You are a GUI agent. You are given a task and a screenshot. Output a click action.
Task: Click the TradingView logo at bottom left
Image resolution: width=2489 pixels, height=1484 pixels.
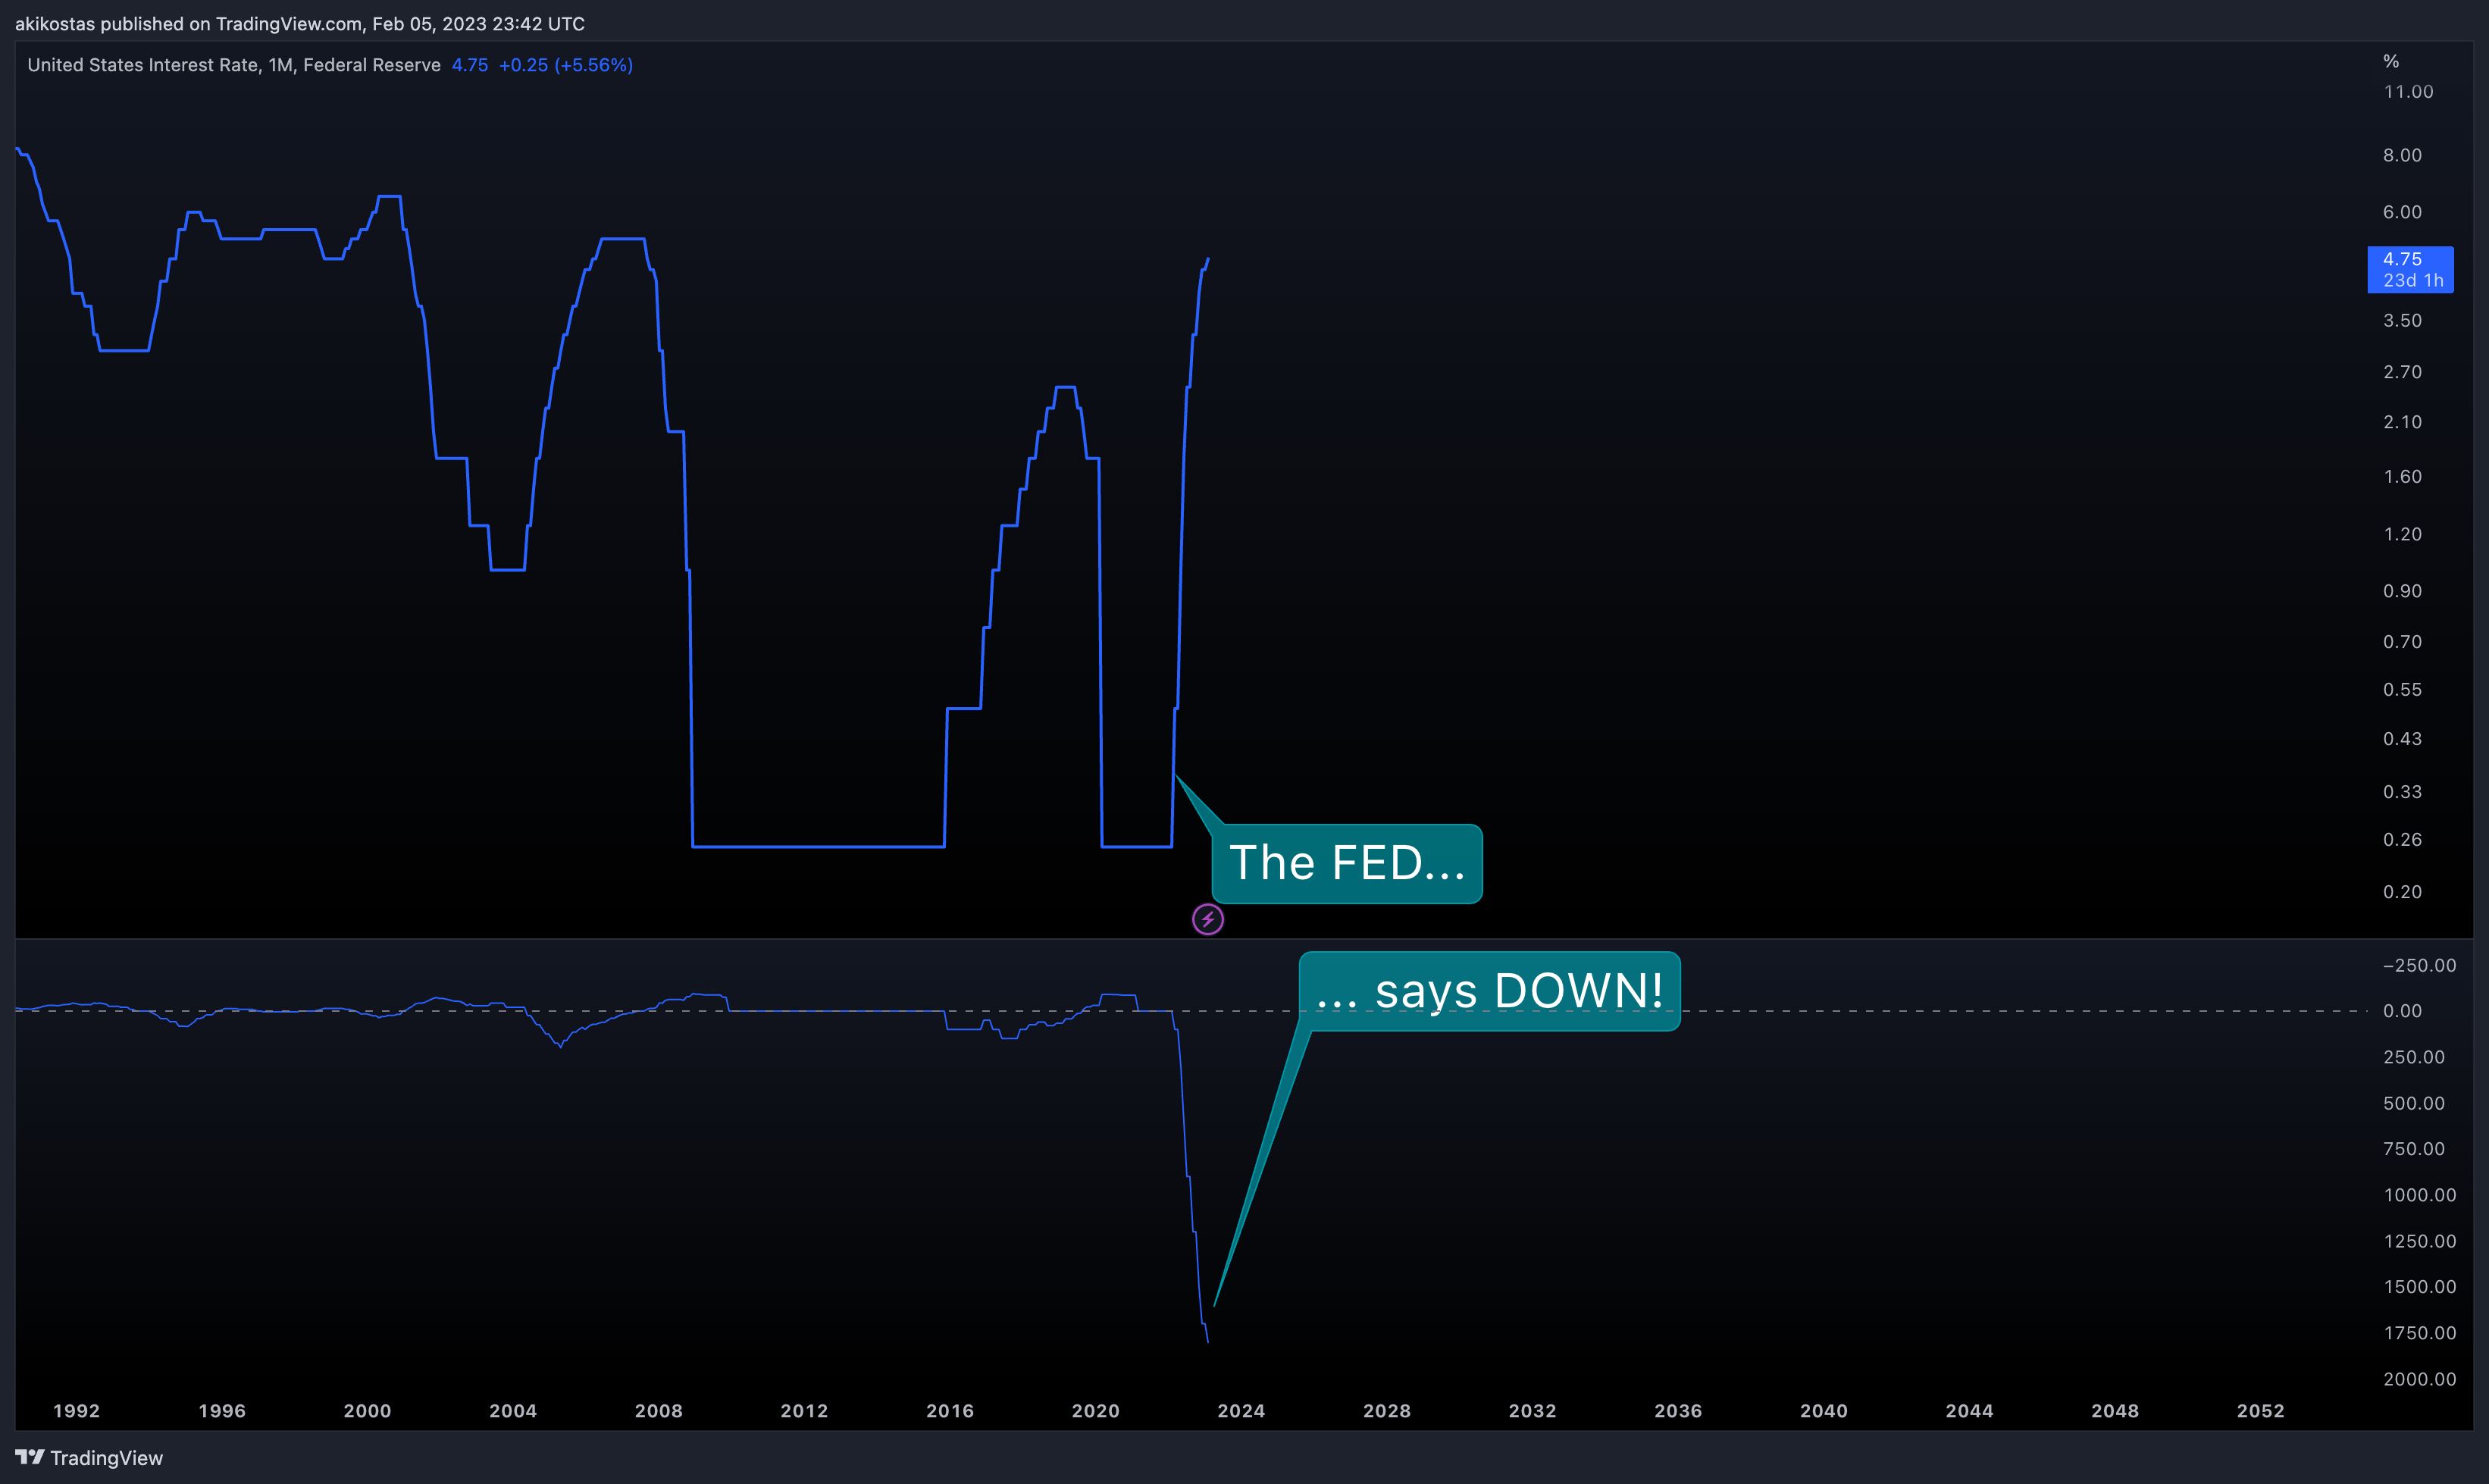[x=89, y=1458]
